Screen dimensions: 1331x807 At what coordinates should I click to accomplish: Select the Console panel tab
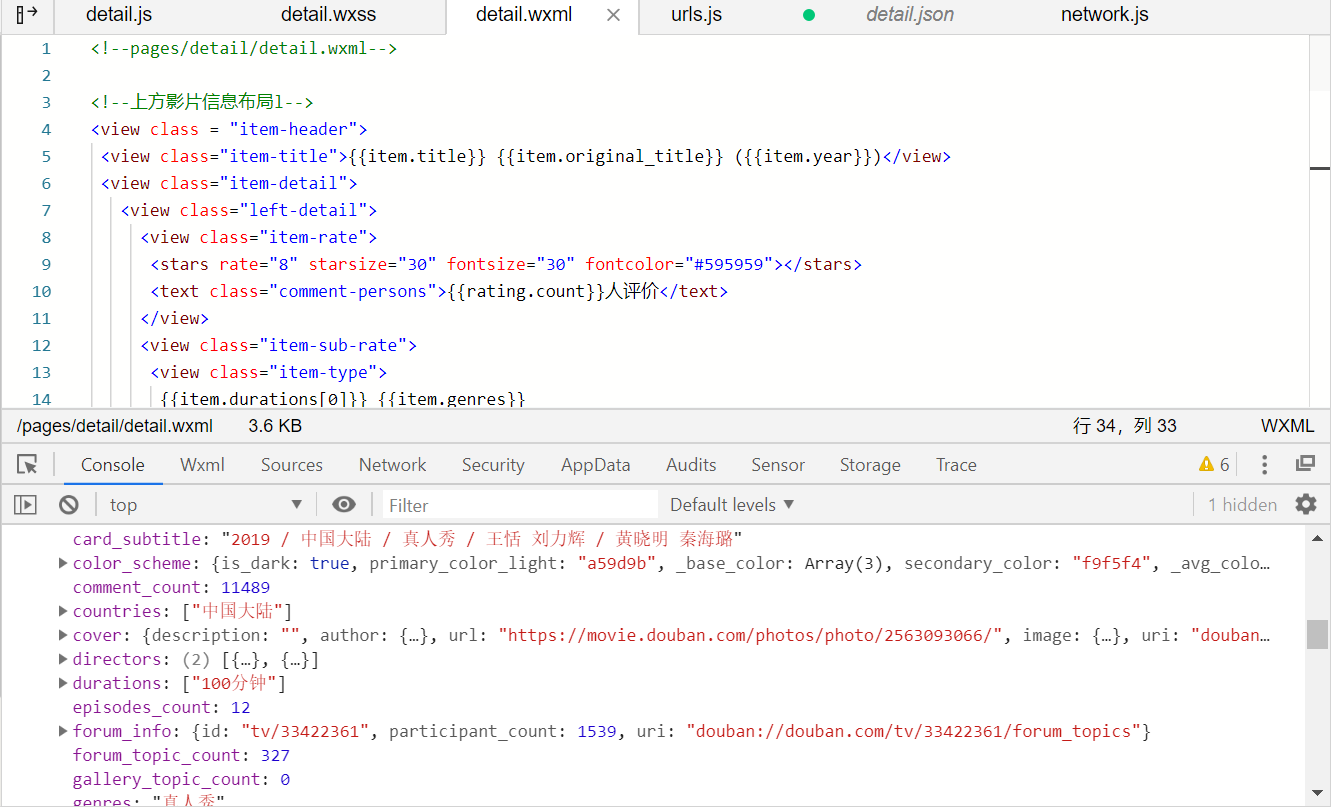[x=113, y=465]
